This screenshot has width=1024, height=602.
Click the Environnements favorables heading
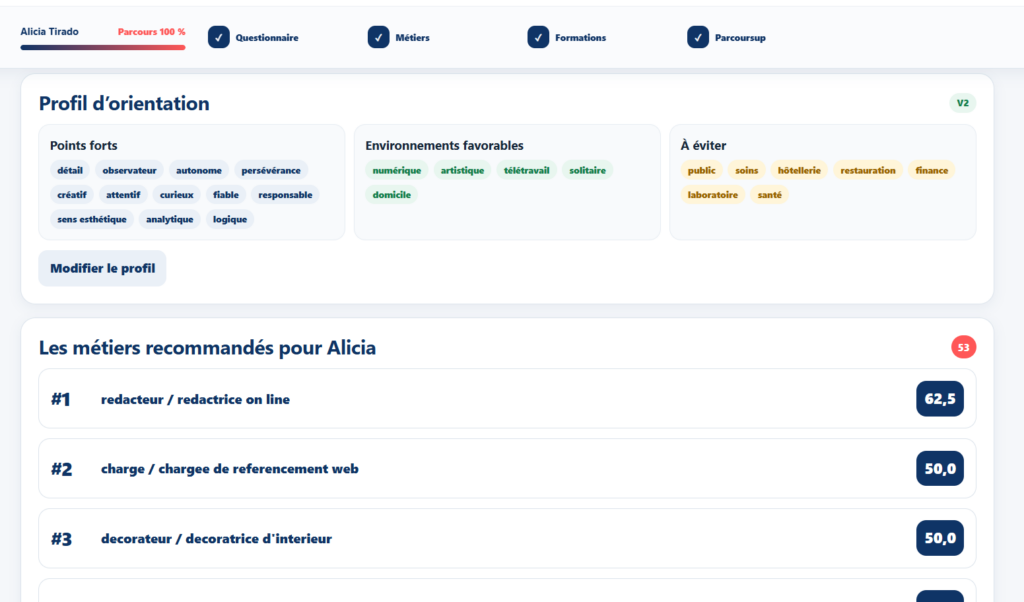(x=444, y=146)
